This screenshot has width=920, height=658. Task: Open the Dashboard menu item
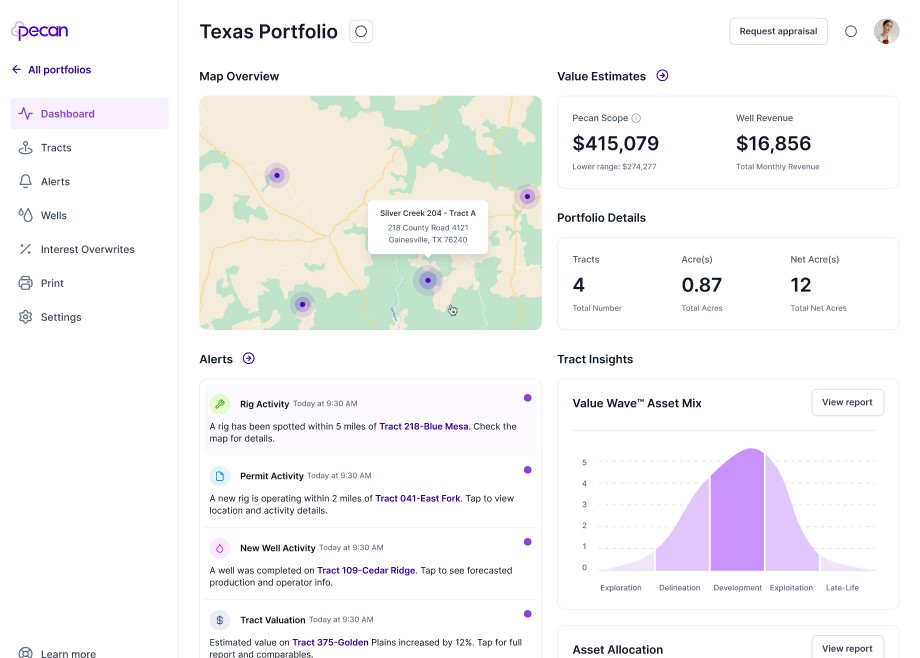89,114
